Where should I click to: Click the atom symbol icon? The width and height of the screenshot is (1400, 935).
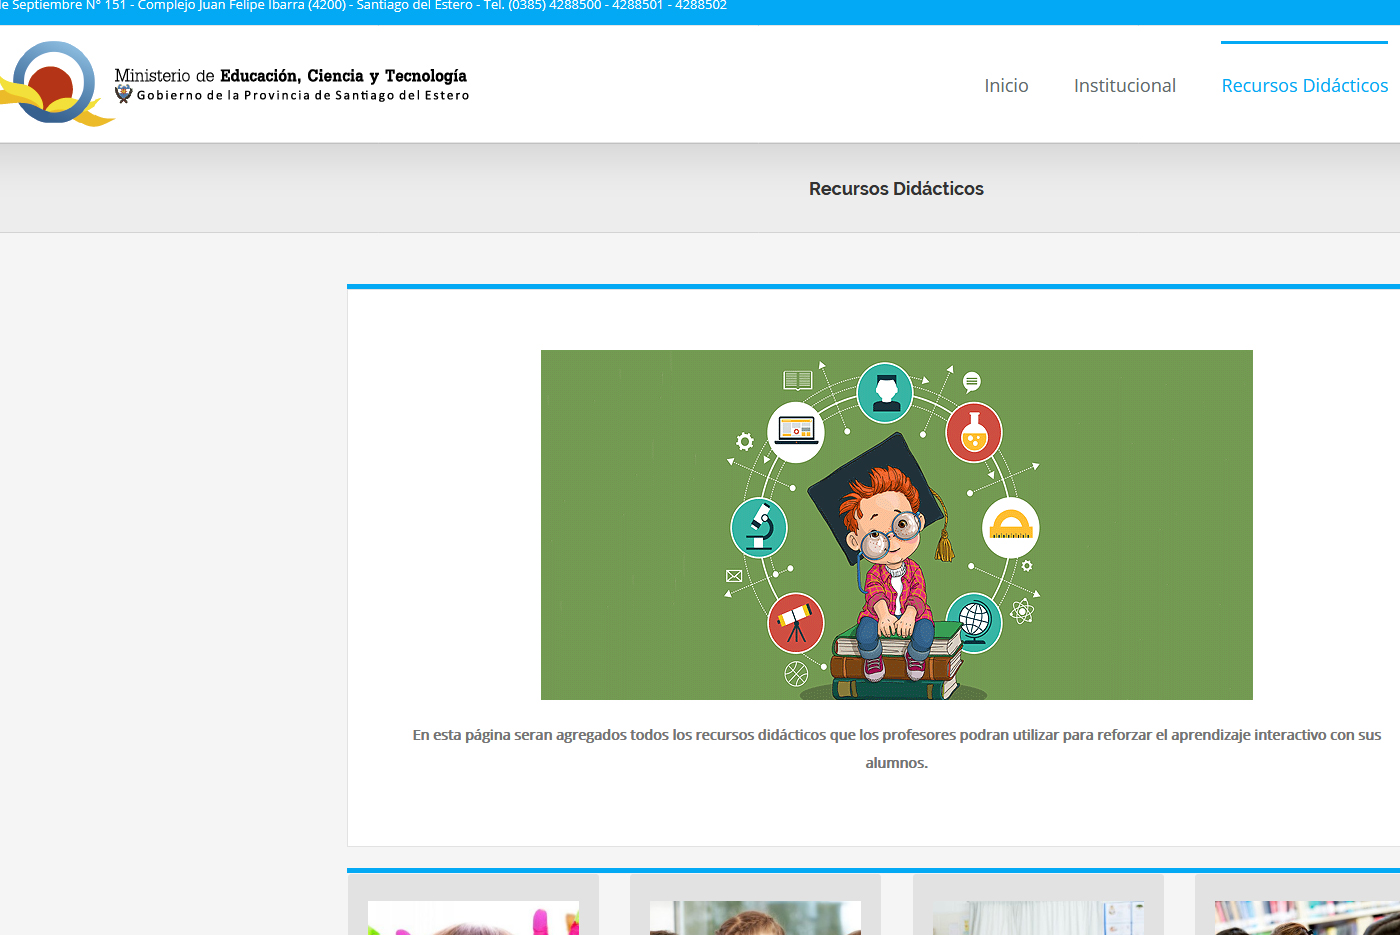1022,611
